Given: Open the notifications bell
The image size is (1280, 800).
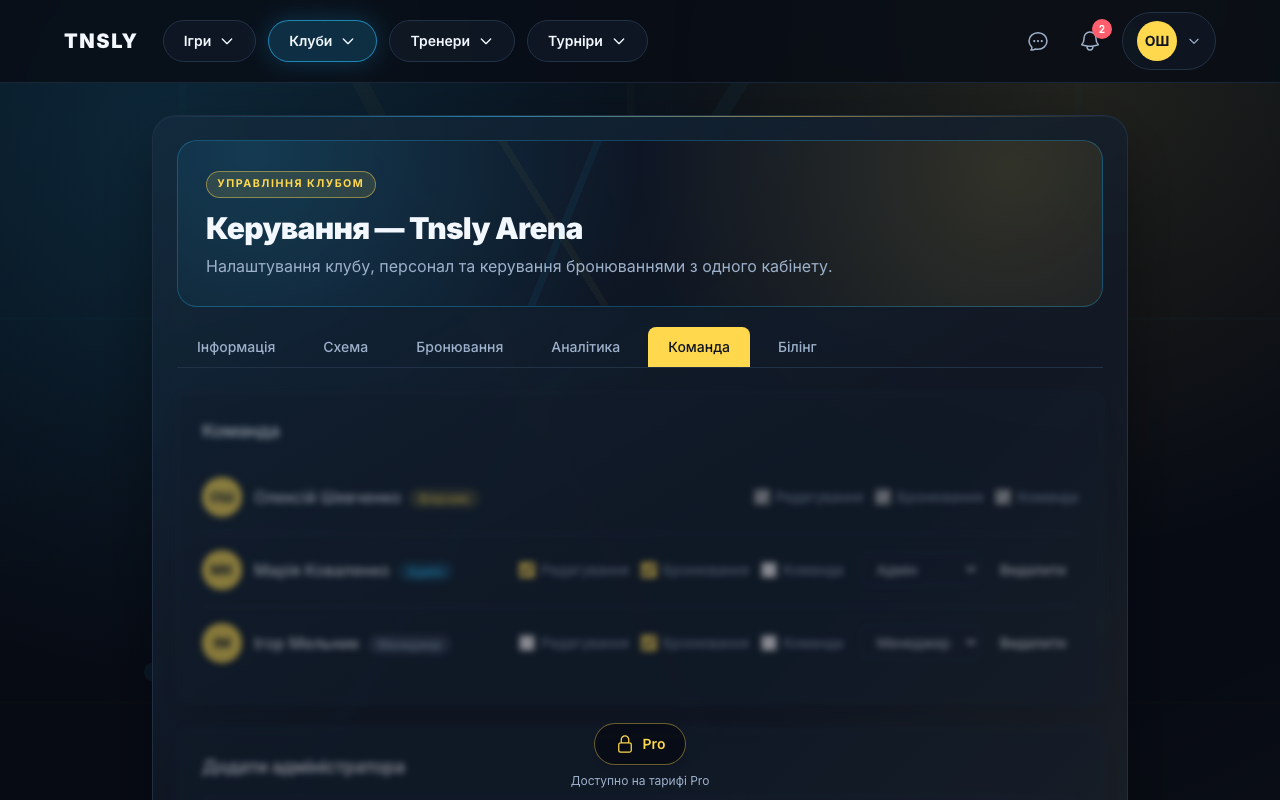Looking at the screenshot, I should point(1089,42).
